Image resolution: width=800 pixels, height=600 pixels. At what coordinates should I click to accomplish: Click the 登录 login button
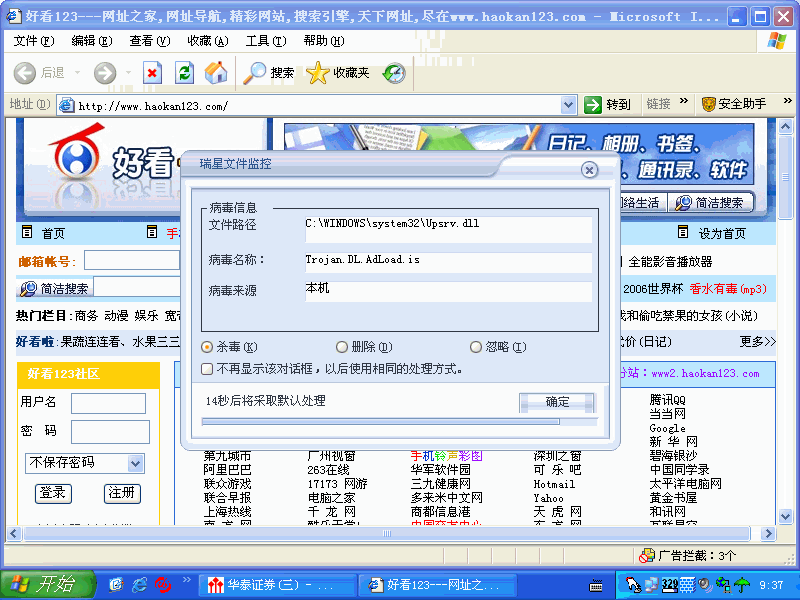pyautogui.click(x=53, y=493)
